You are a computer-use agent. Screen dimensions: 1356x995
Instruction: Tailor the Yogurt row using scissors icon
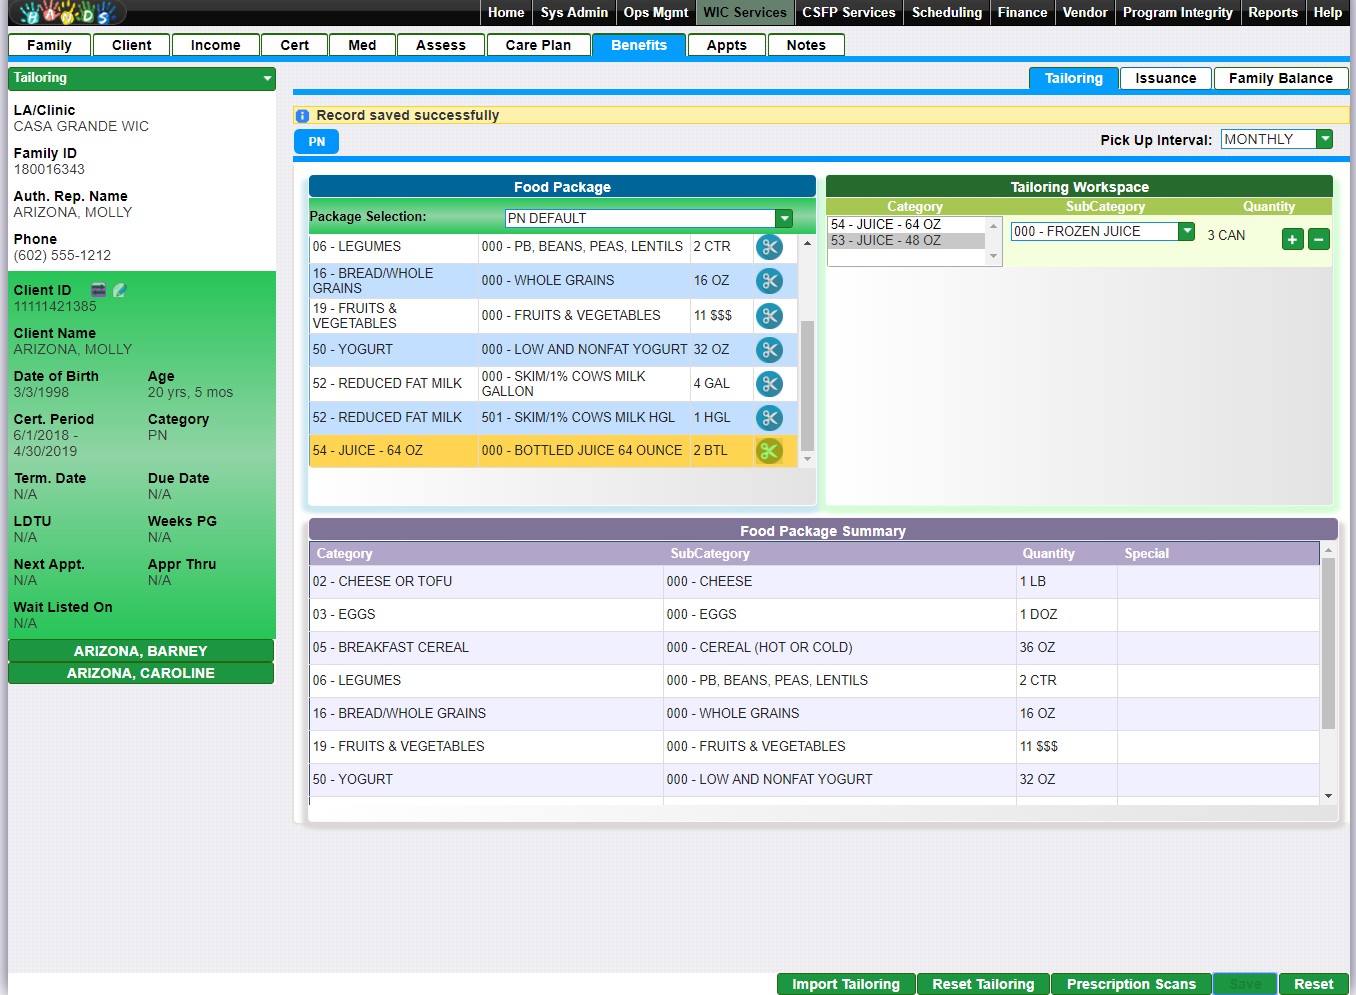click(x=768, y=350)
